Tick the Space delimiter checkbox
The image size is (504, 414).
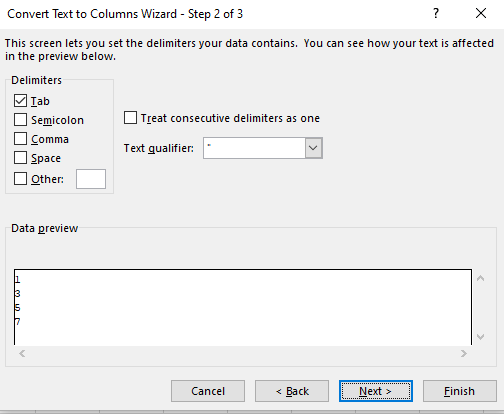tap(20, 158)
